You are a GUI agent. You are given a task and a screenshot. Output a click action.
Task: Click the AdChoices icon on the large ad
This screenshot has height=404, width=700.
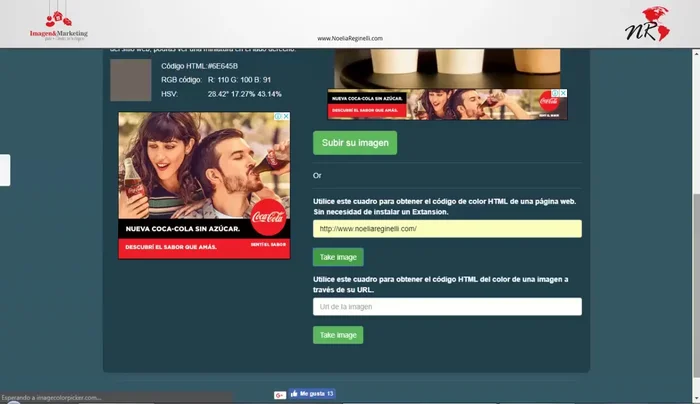pos(277,116)
